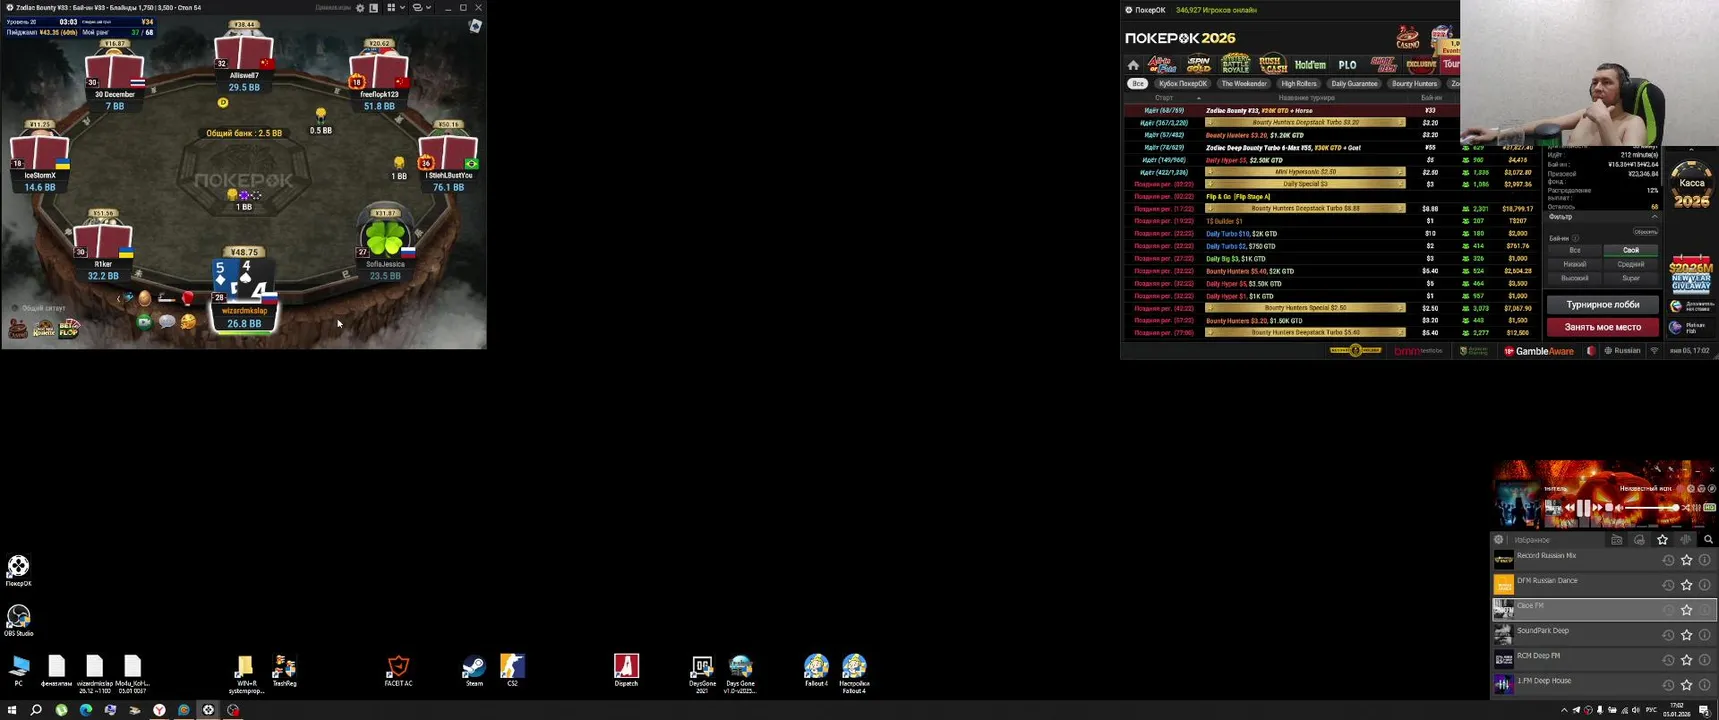Image resolution: width=1719 pixels, height=720 pixels.
Task: Sort the tournament list by the Старт column
Action: pyautogui.click(x=1164, y=98)
